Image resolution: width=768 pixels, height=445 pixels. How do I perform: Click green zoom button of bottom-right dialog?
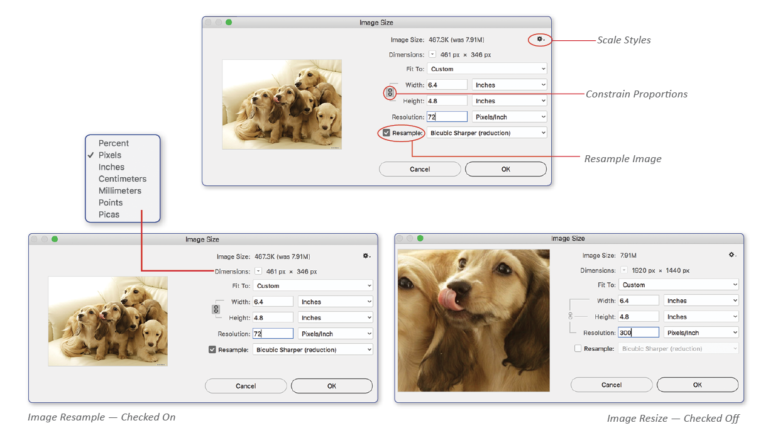[420, 238]
